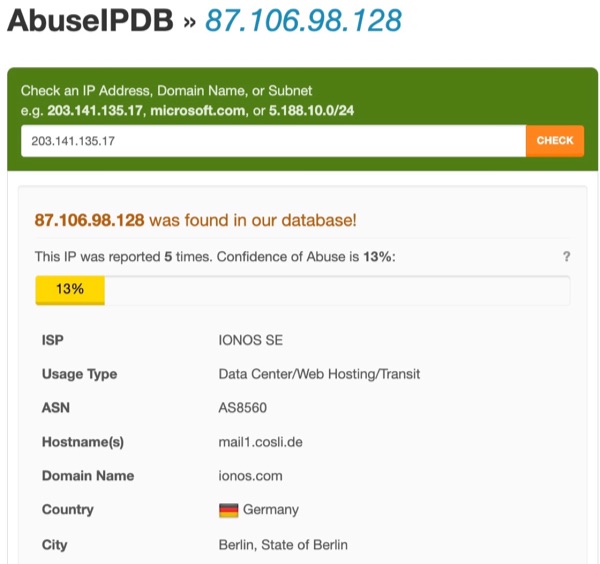Click the Usage Type value text

319,374
